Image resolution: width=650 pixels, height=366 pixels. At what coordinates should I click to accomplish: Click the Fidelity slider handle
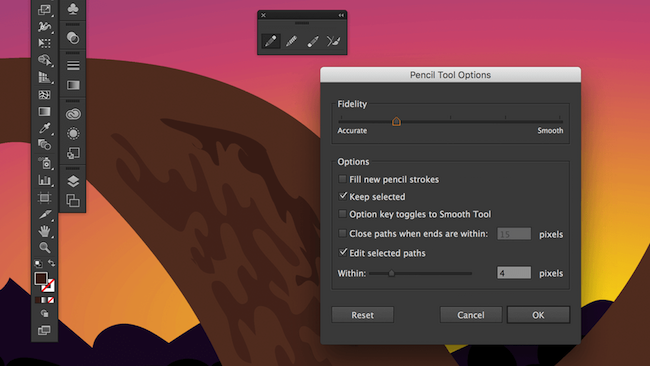[396, 121]
